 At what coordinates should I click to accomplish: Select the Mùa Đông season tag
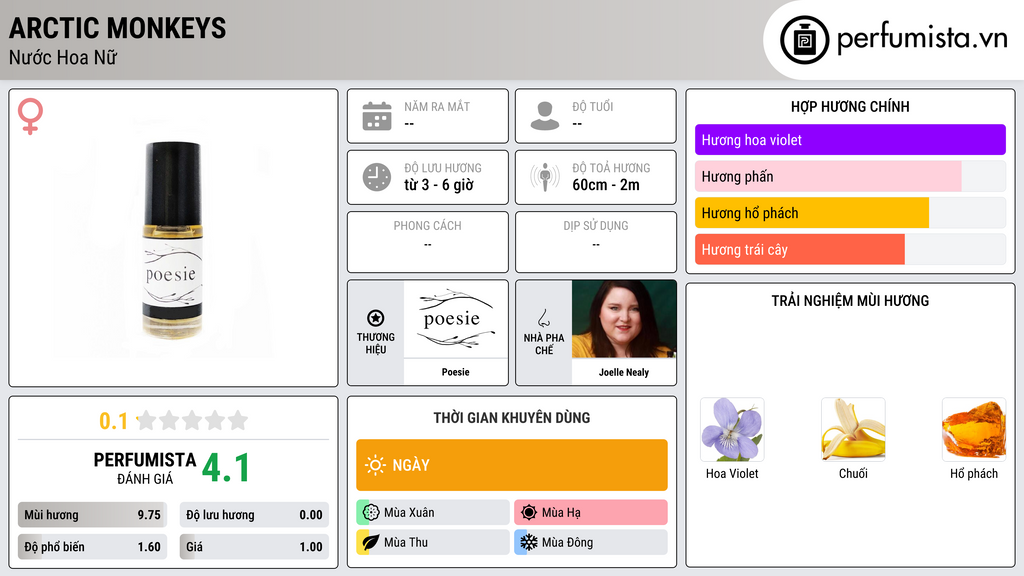(x=591, y=542)
